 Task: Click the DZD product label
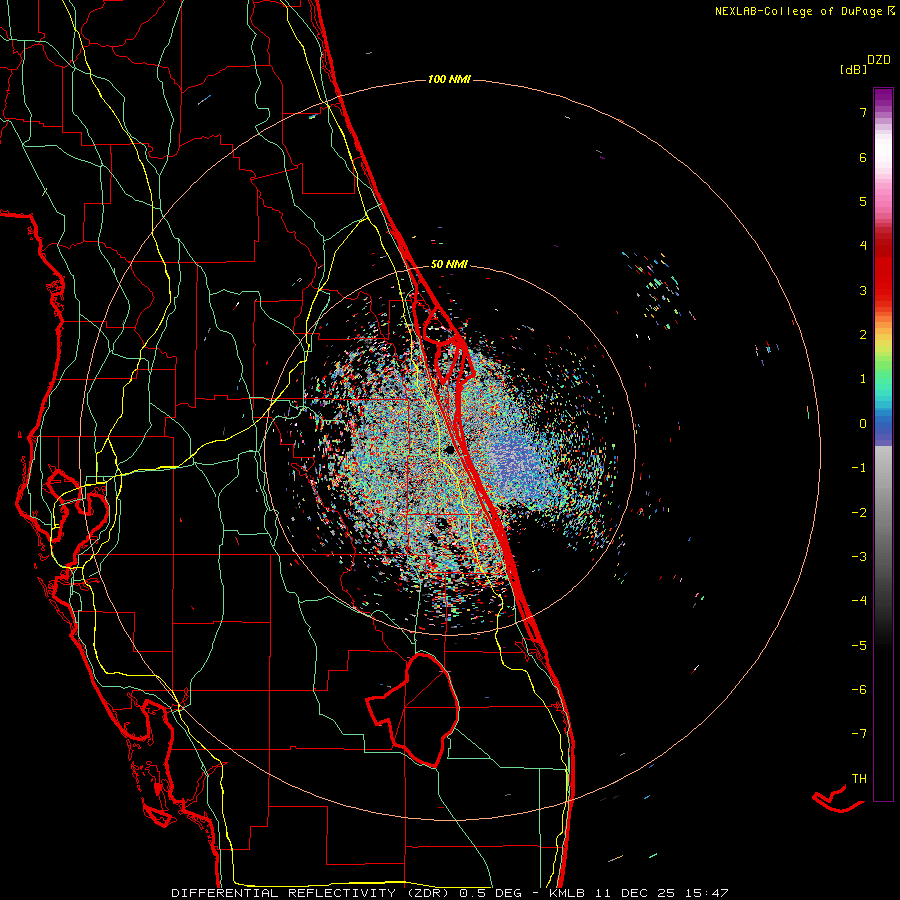pyautogui.click(x=879, y=60)
